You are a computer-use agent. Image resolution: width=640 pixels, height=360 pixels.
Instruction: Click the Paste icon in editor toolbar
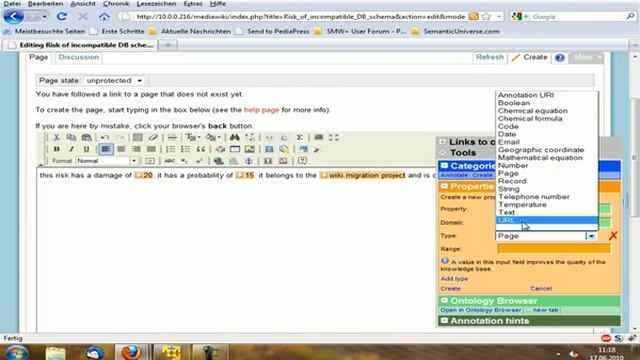[86, 138]
